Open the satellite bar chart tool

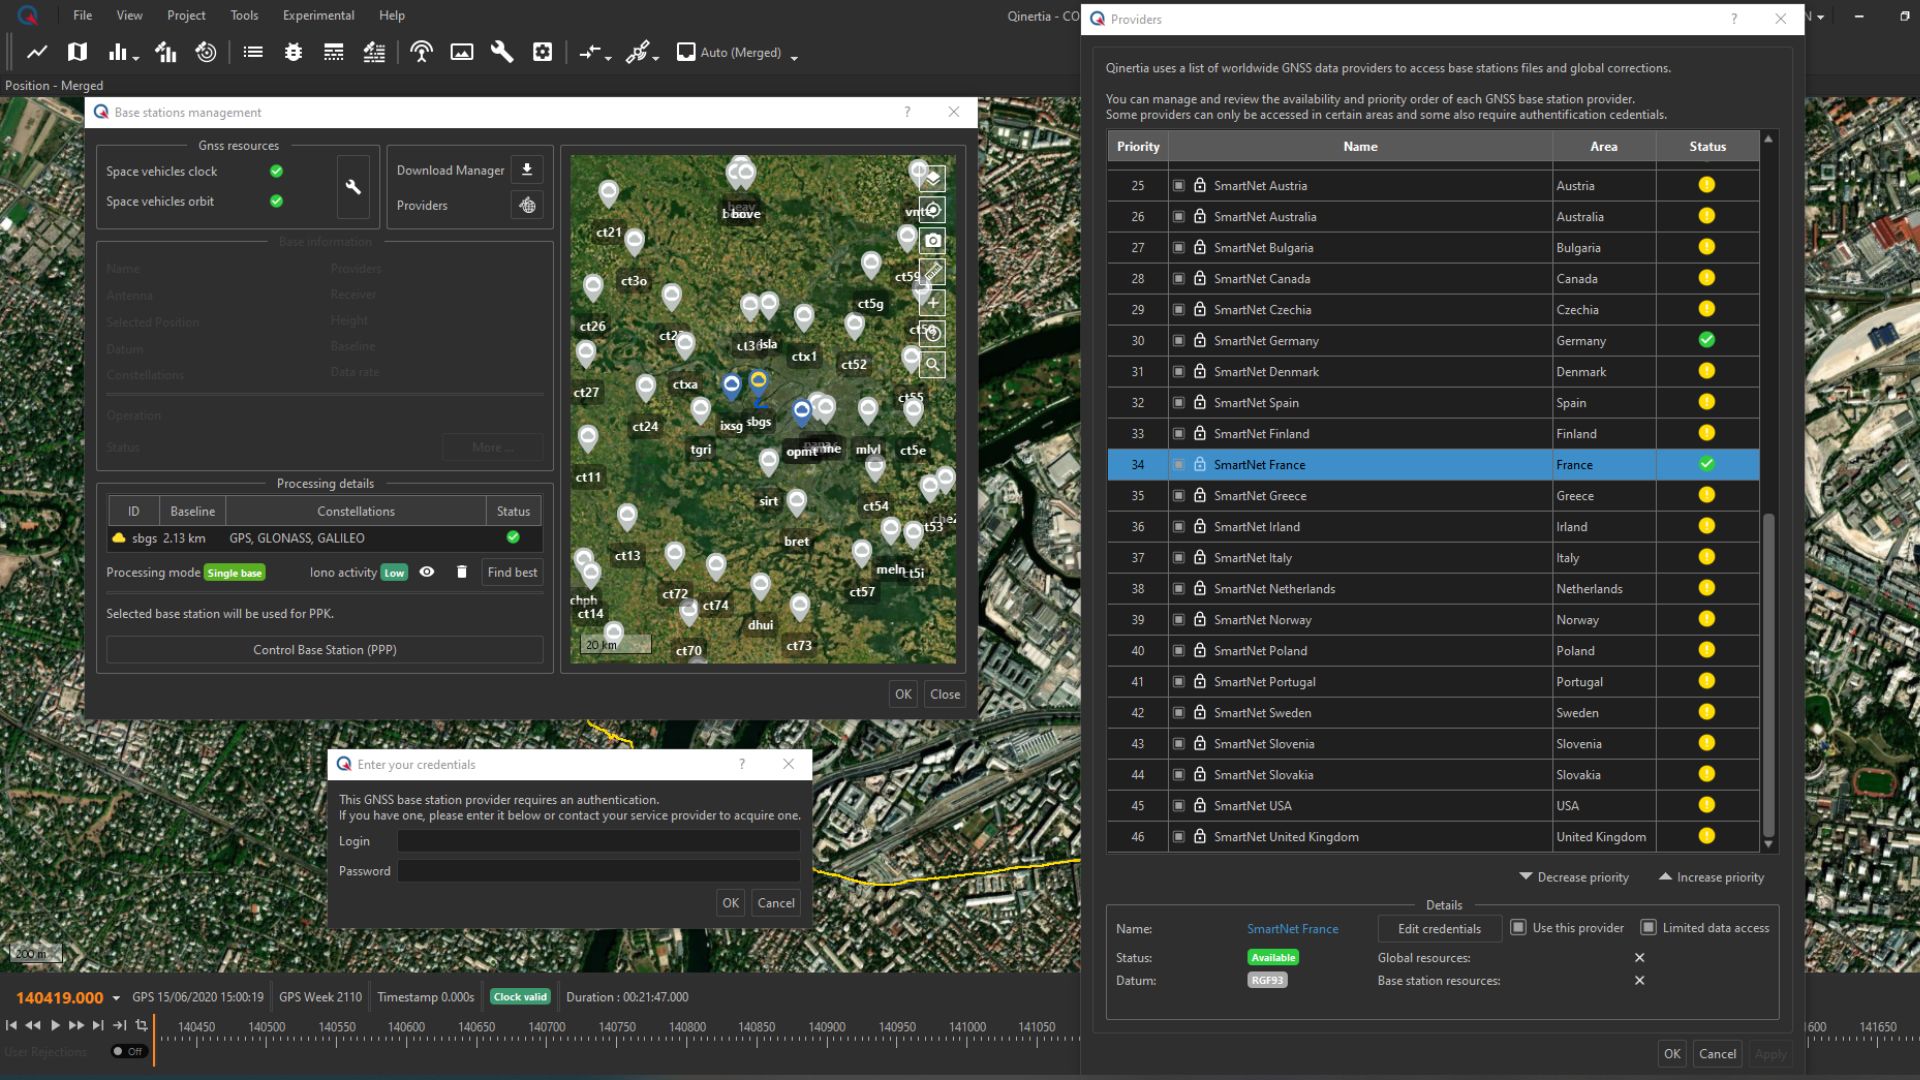pos(166,52)
